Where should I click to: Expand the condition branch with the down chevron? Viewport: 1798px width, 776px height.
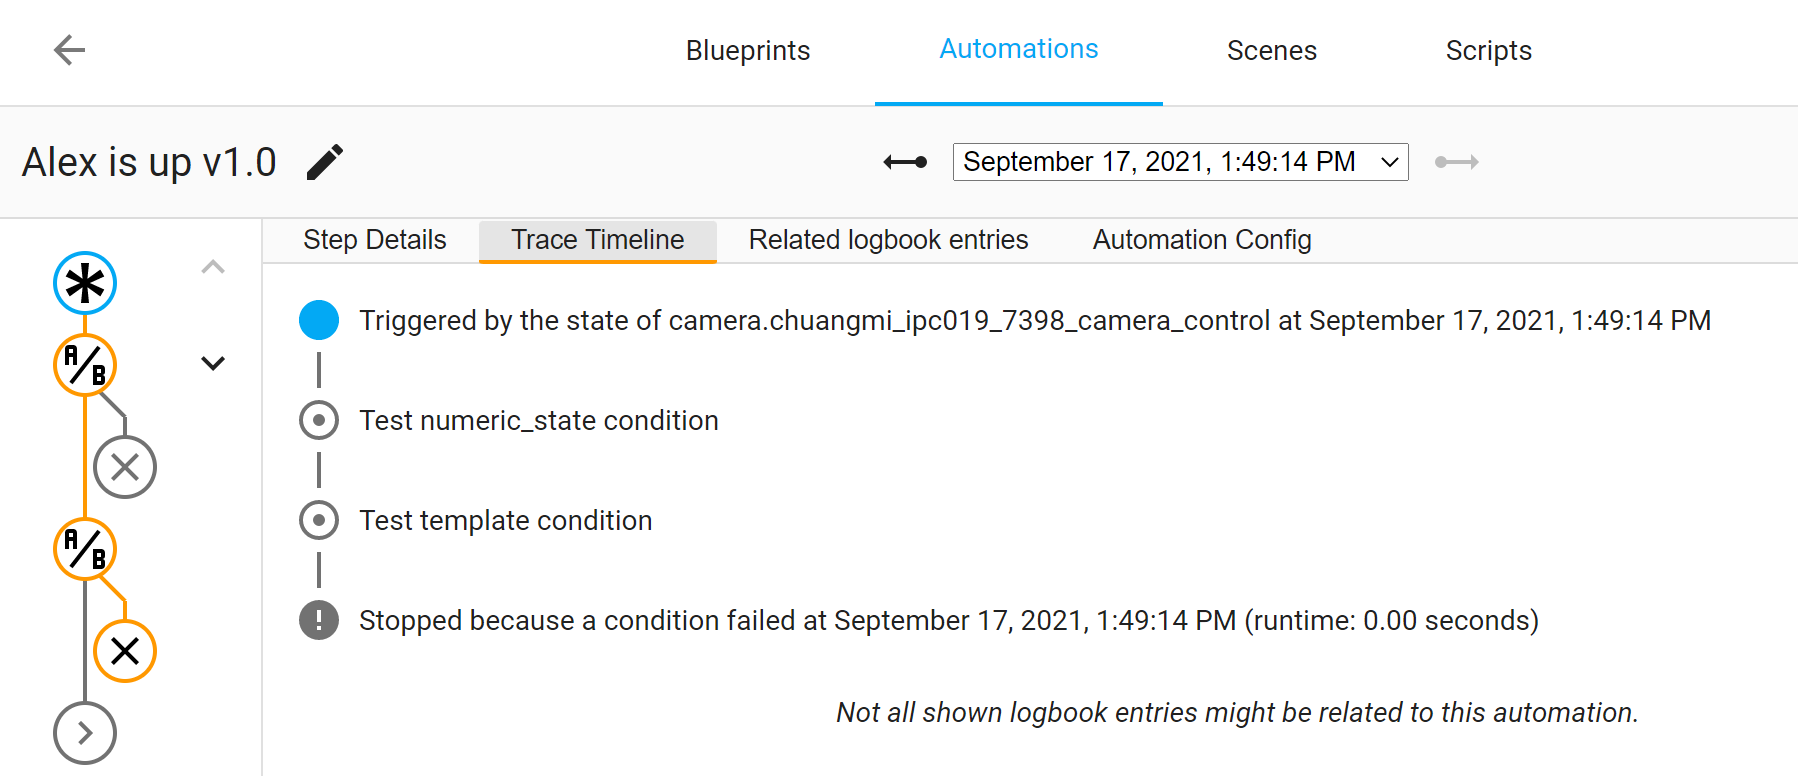(212, 363)
